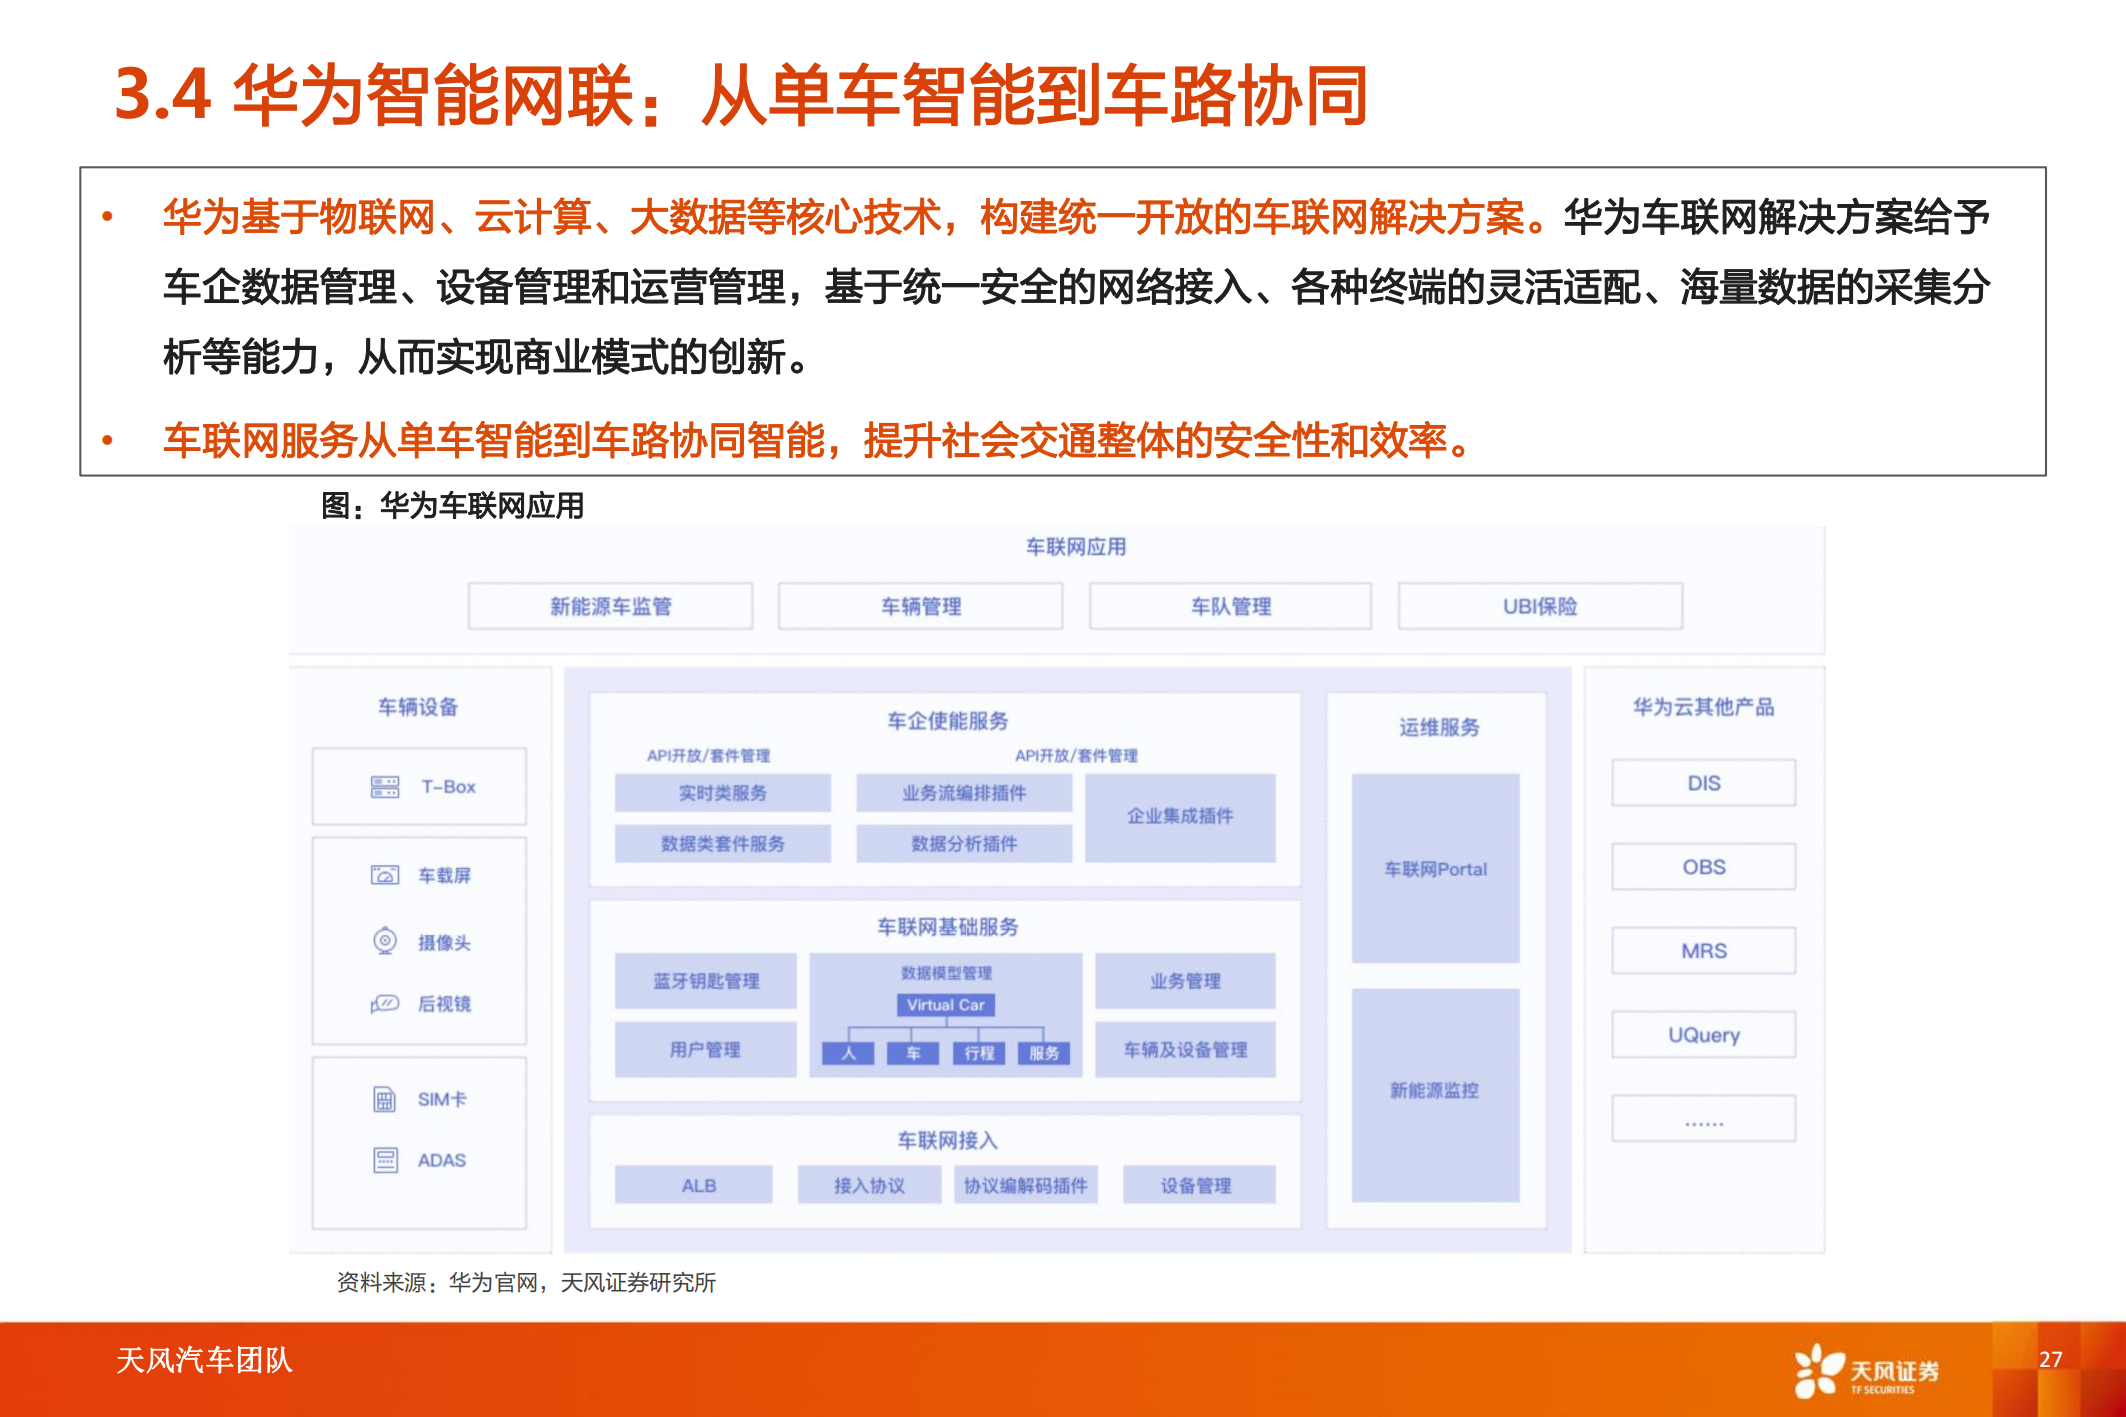
Task: Select the 车队管理 box
Action: (x=1230, y=606)
